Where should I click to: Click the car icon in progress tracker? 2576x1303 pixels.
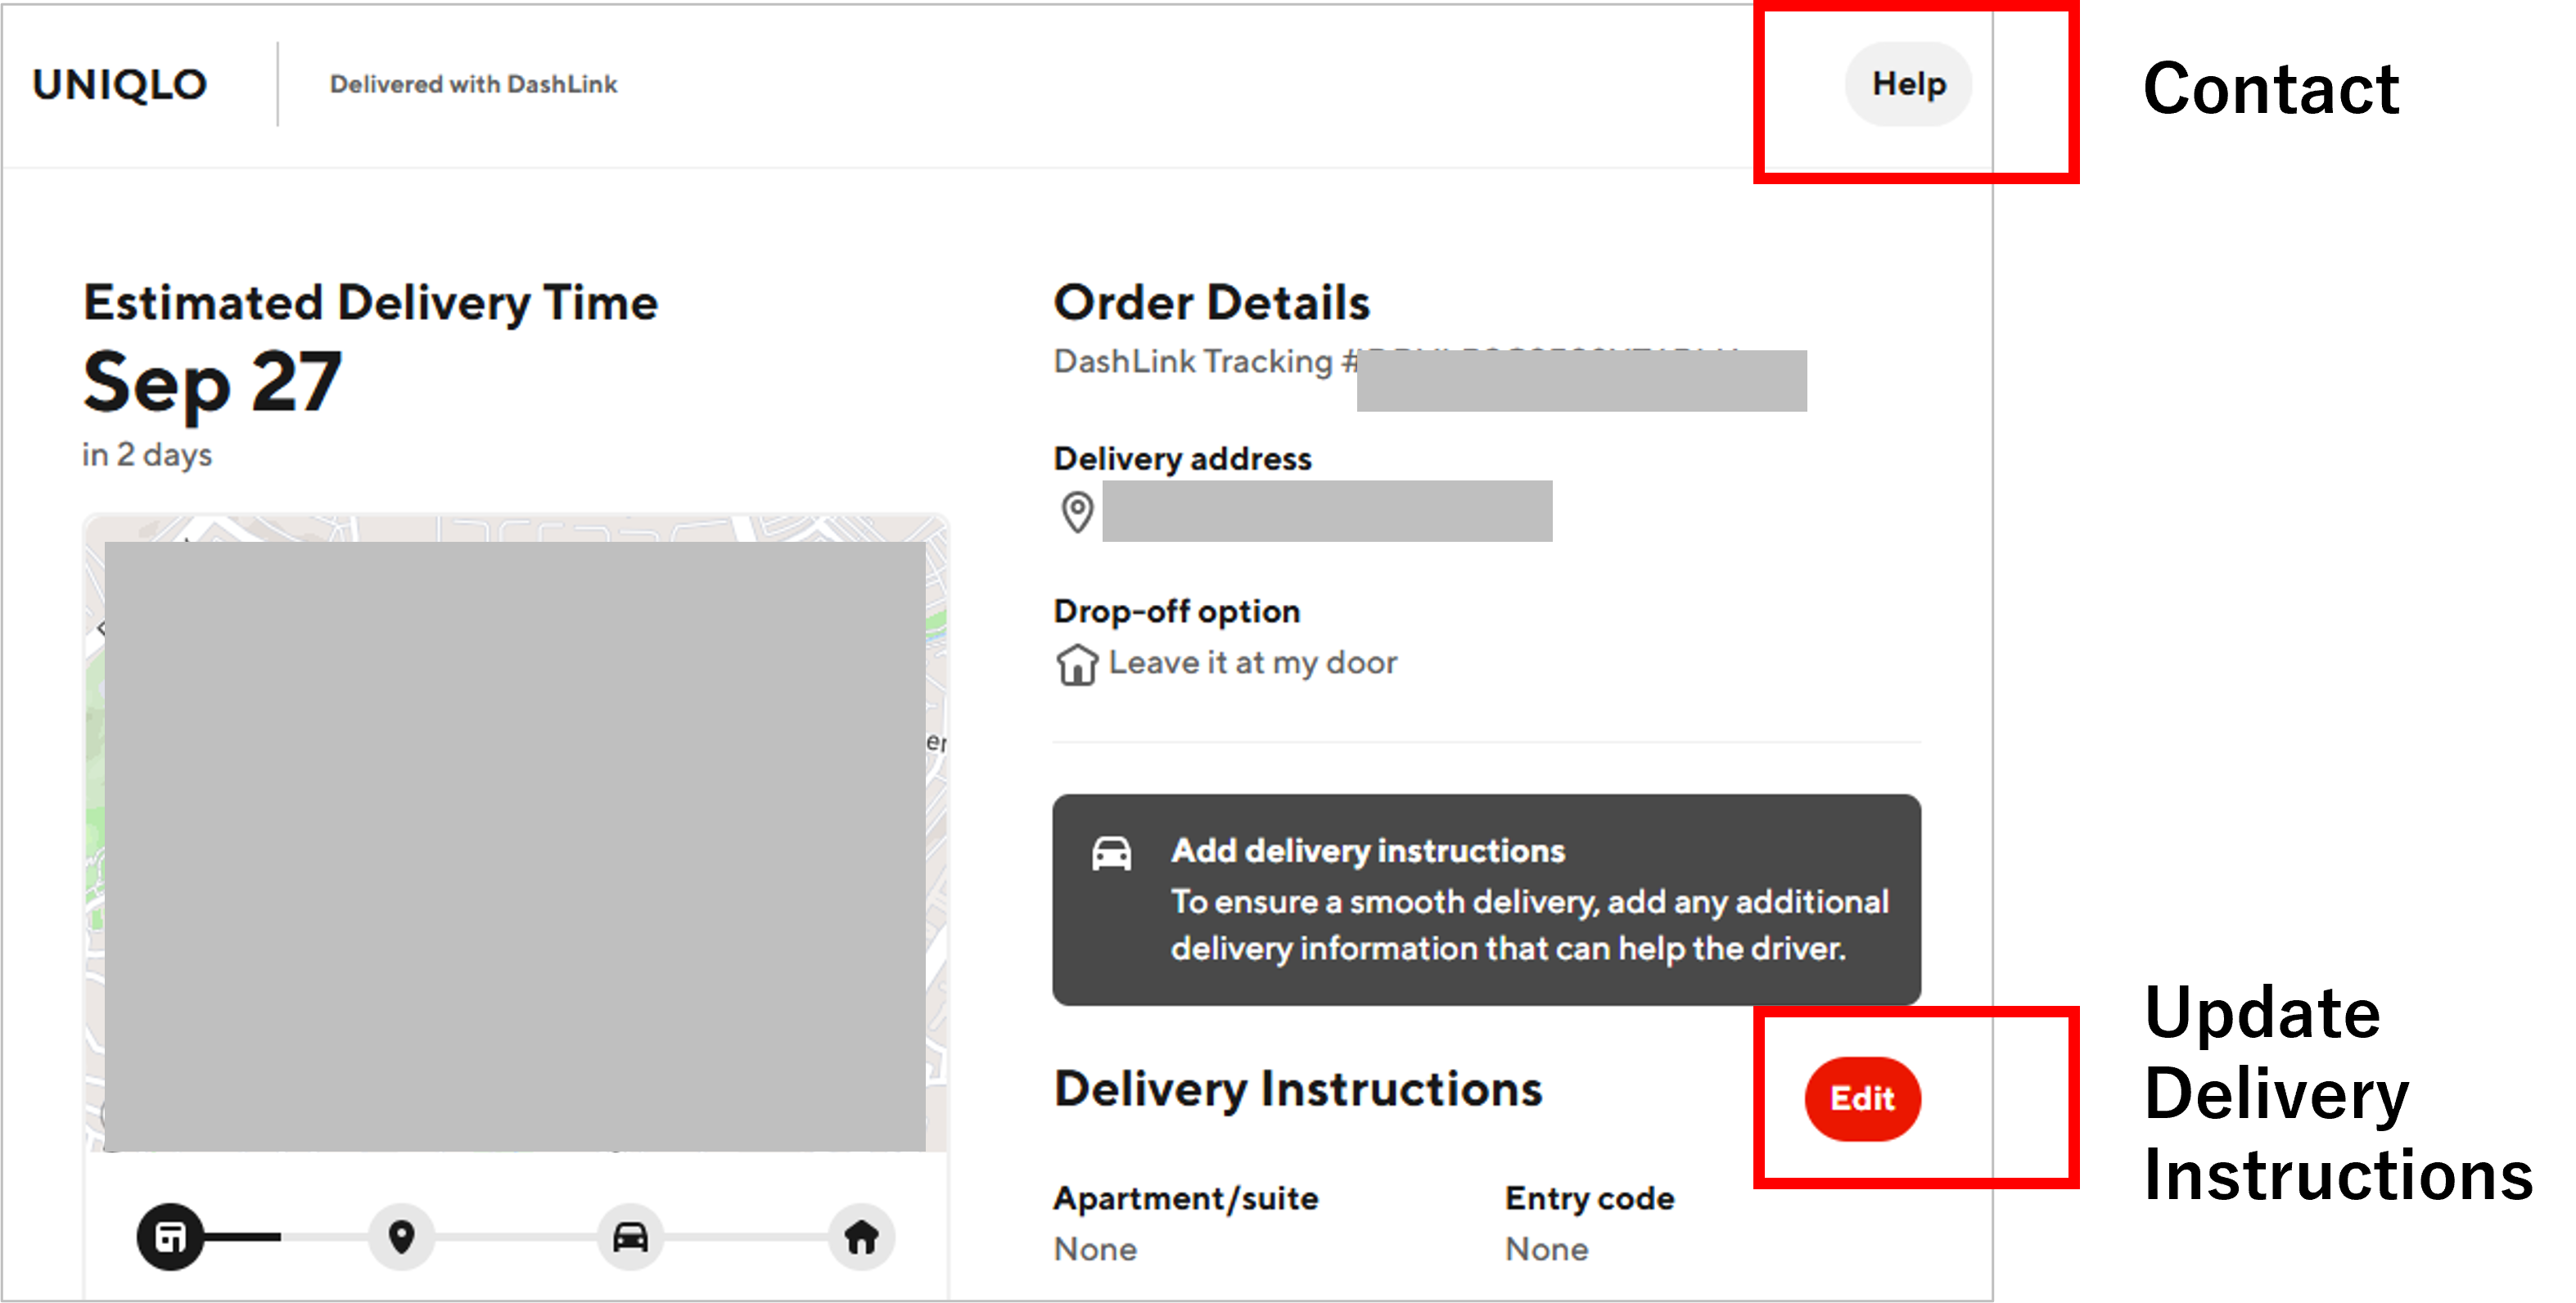(630, 1237)
